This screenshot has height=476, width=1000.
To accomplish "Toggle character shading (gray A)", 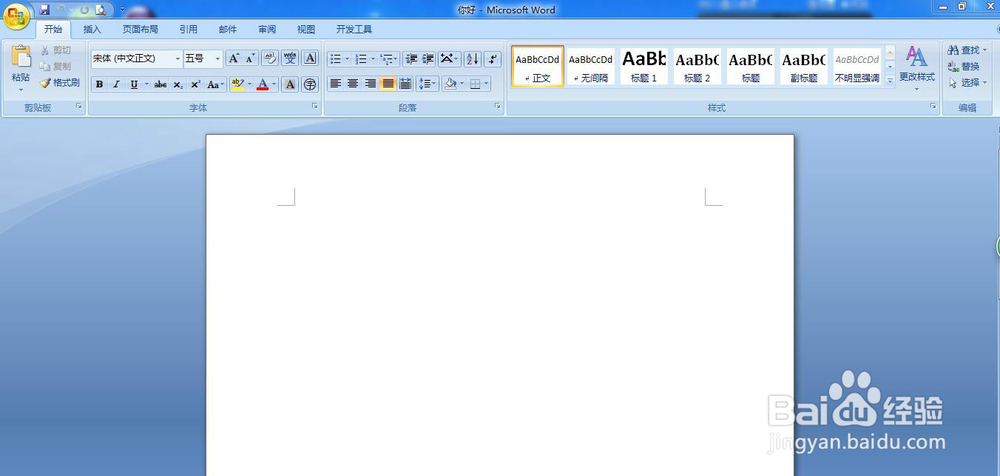I will (x=290, y=84).
